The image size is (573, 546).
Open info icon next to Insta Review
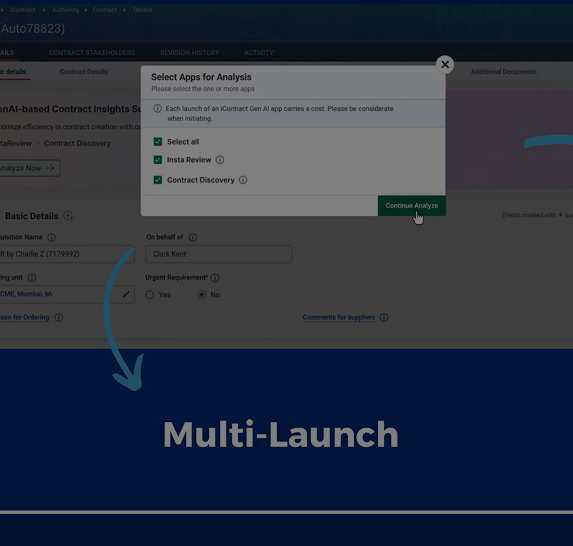click(220, 160)
